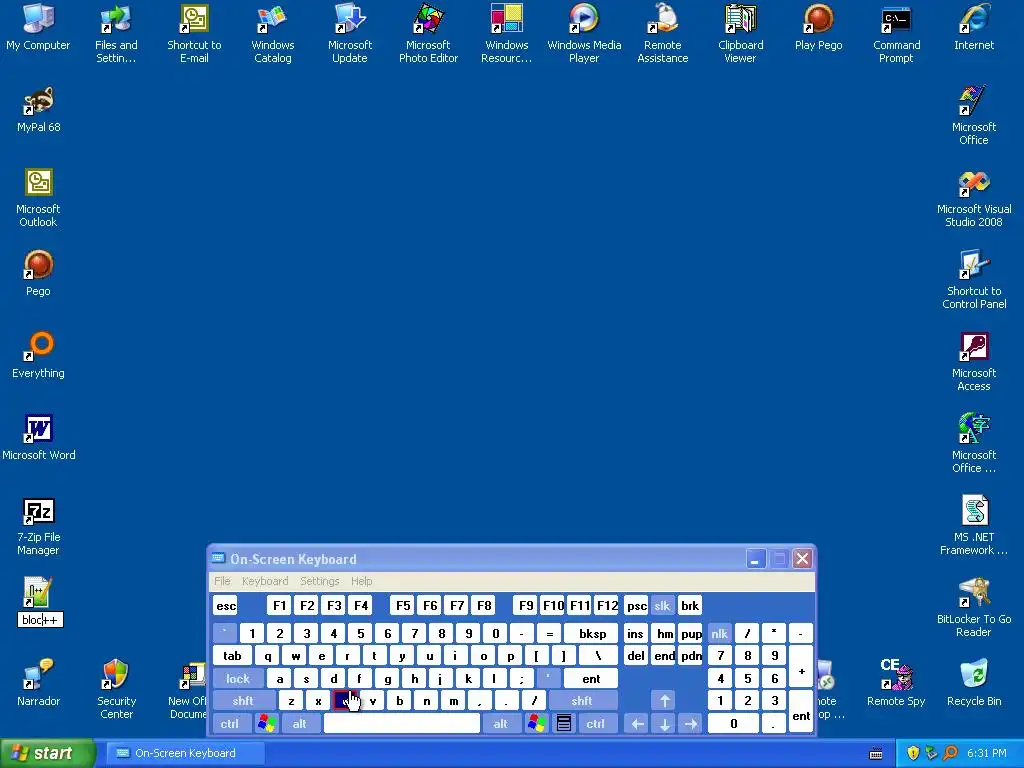Toggle the right shft key
This screenshot has height=768, width=1024.
(x=582, y=701)
